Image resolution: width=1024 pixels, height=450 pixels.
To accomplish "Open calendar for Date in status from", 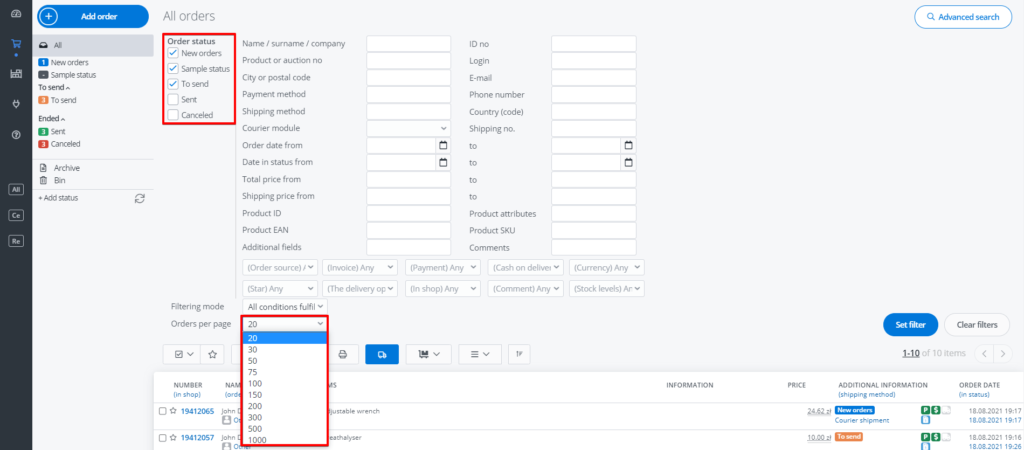I will (443, 162).
